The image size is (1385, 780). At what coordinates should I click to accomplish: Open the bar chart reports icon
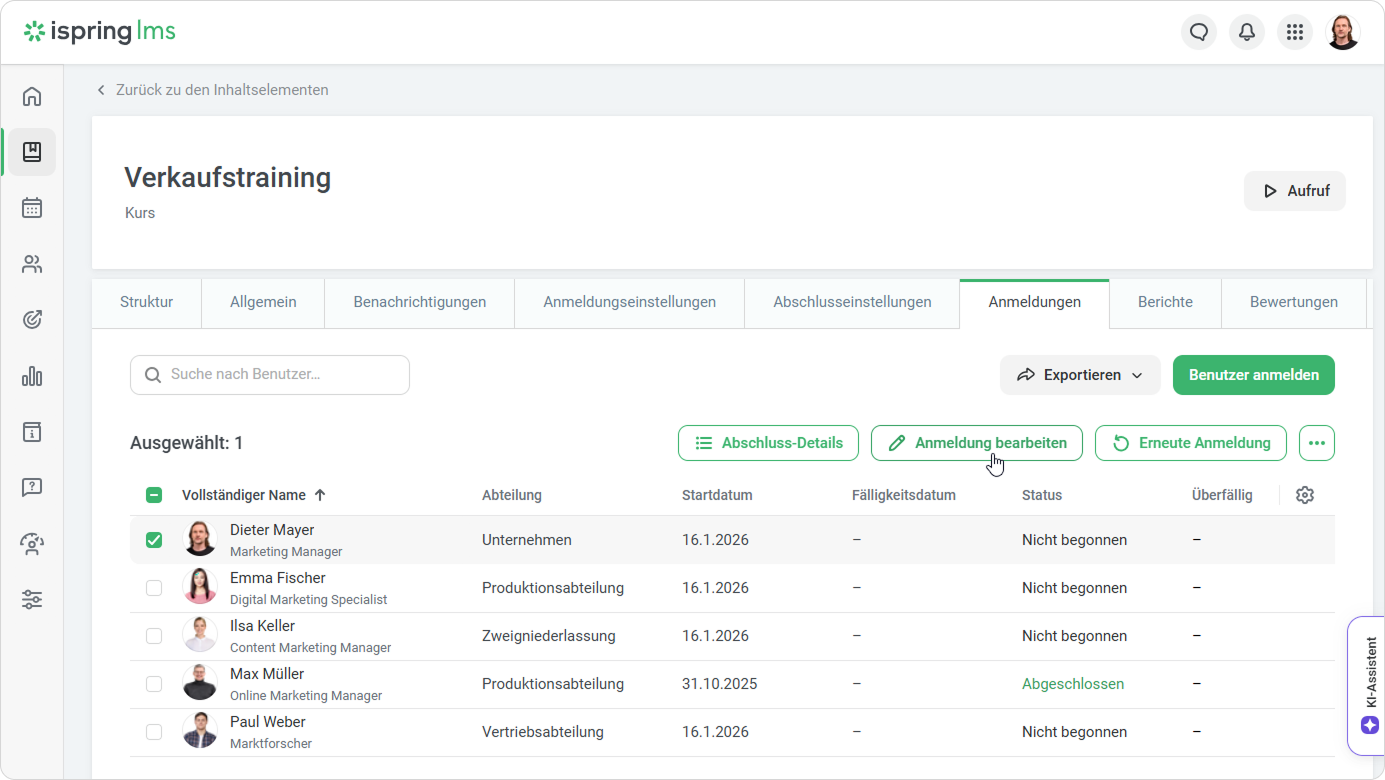tap(32, 376)
